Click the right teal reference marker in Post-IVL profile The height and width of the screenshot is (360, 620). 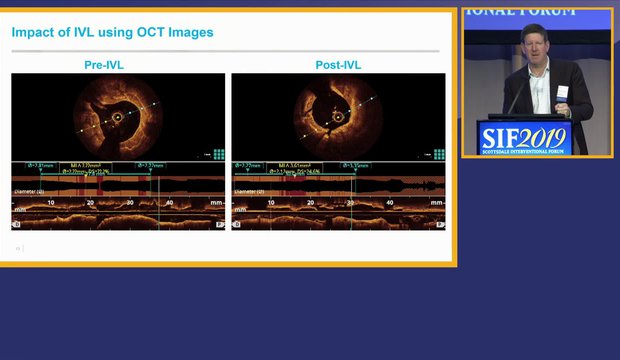pyautogui.click(x=355, y=171)
